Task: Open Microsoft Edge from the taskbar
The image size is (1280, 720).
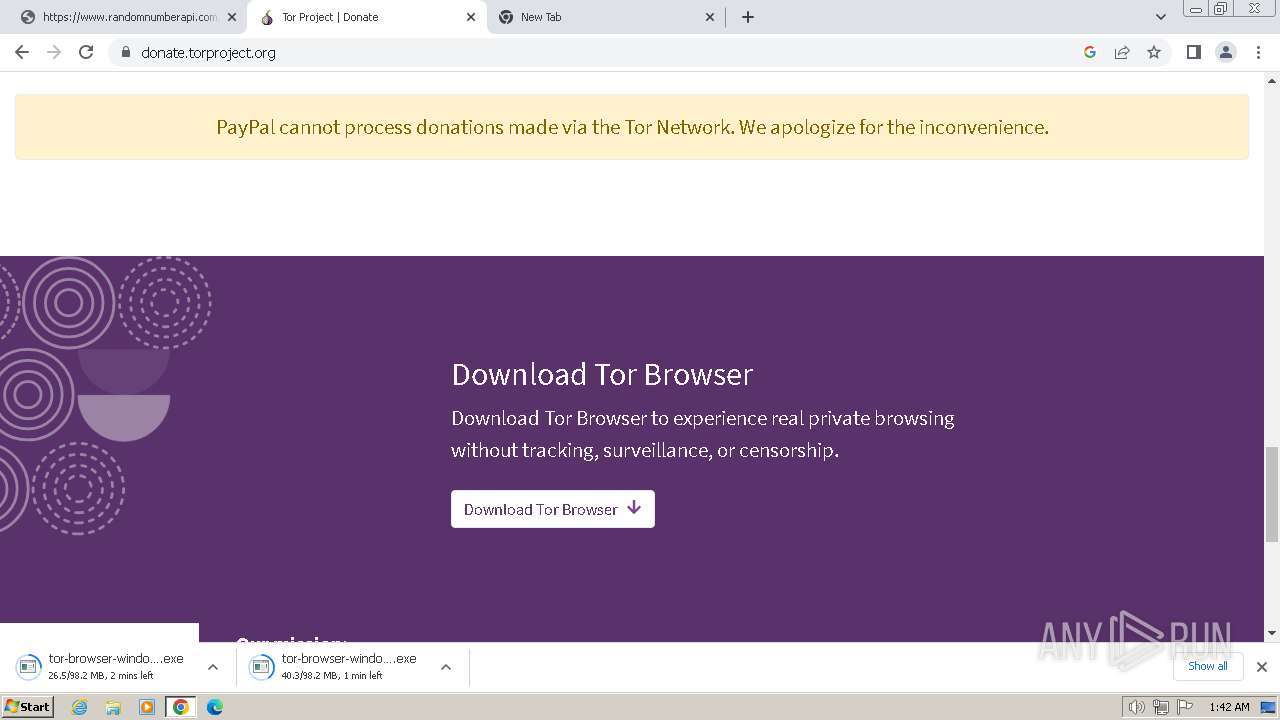Action: 214,707
